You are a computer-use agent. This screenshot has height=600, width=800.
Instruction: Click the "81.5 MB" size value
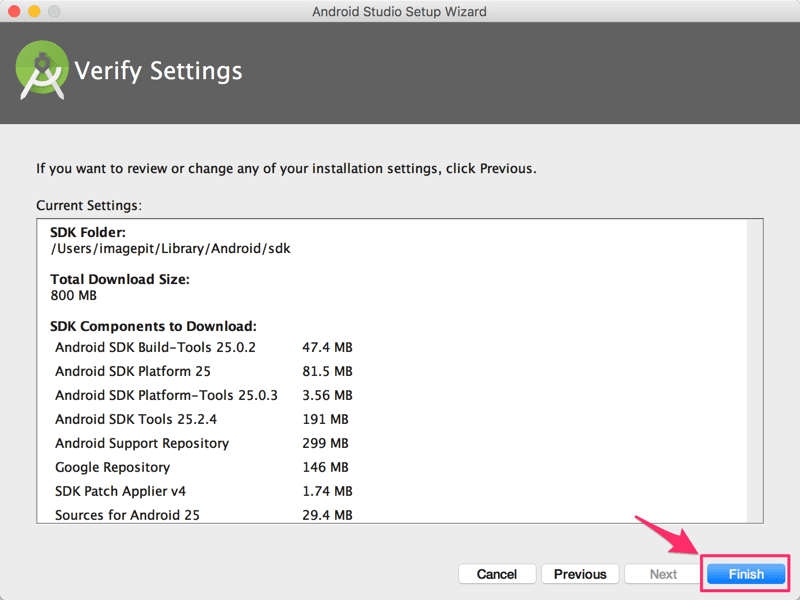click(x=327, y=371)
